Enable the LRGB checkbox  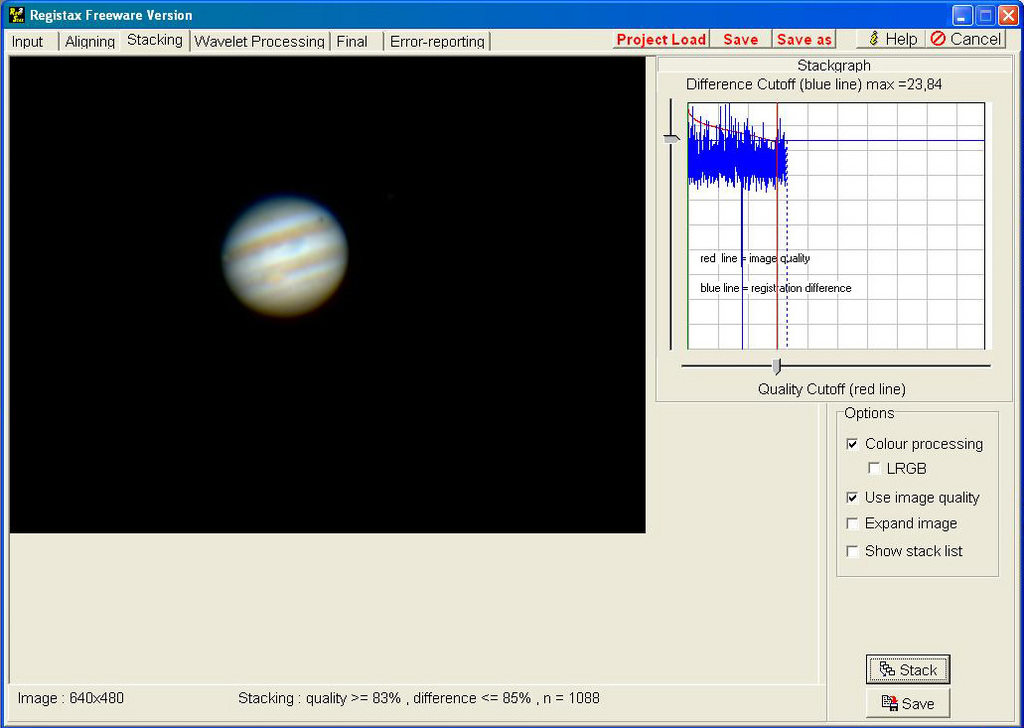[x=874, y=469]
